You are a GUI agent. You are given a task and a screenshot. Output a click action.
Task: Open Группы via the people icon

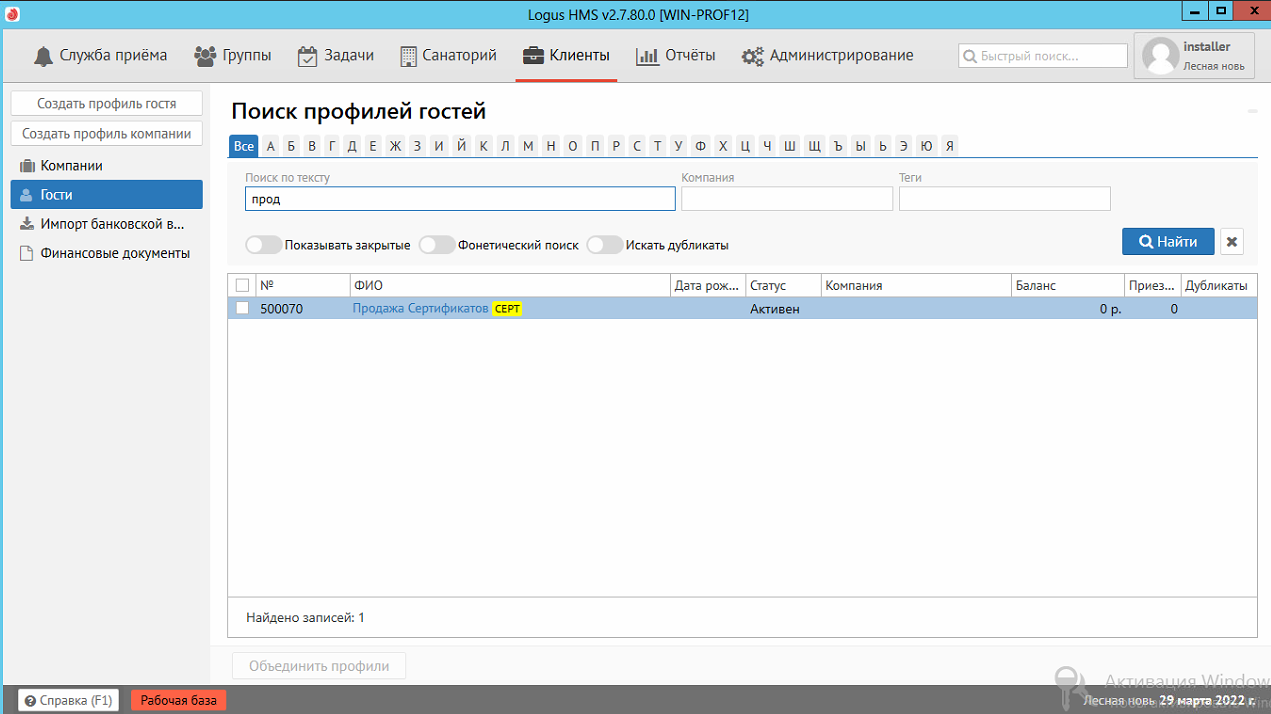point(205,56)
